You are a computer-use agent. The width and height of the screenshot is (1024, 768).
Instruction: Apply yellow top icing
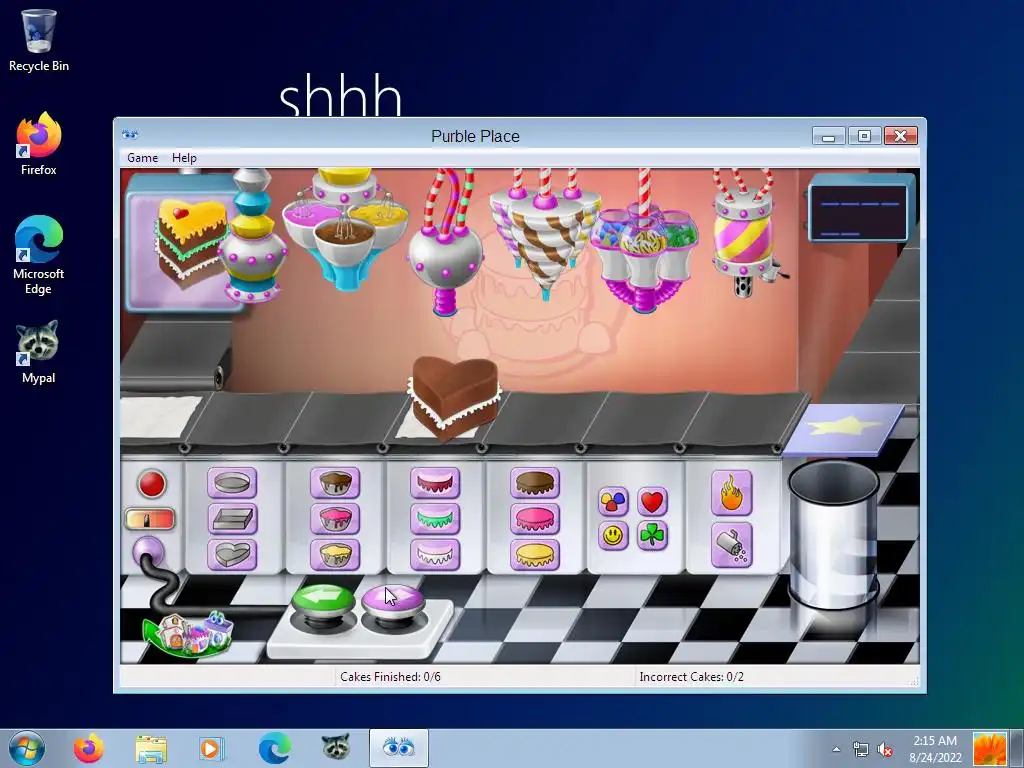coord(535,555)
